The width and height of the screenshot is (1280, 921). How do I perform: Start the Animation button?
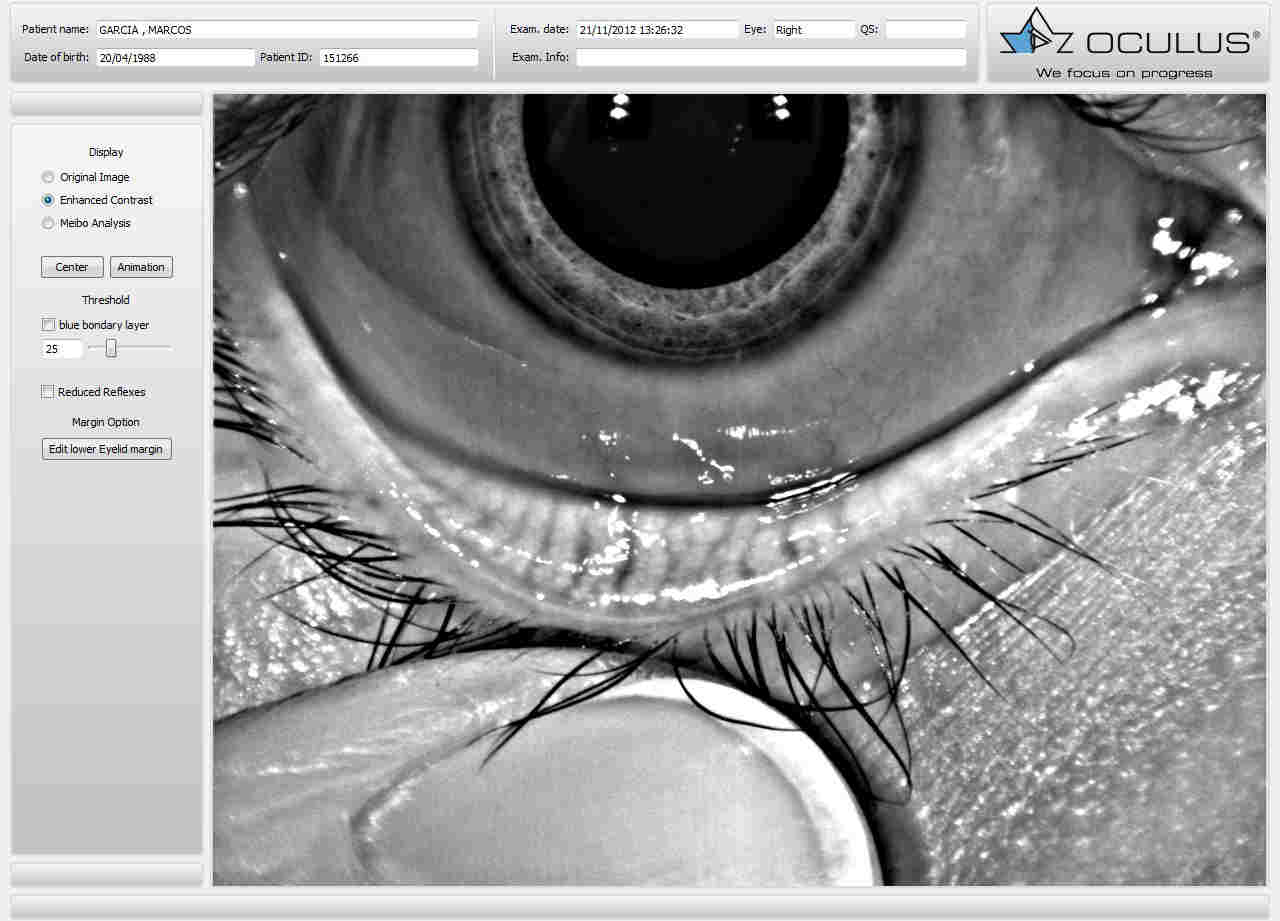pyautogui.click(x=141, y=267)
